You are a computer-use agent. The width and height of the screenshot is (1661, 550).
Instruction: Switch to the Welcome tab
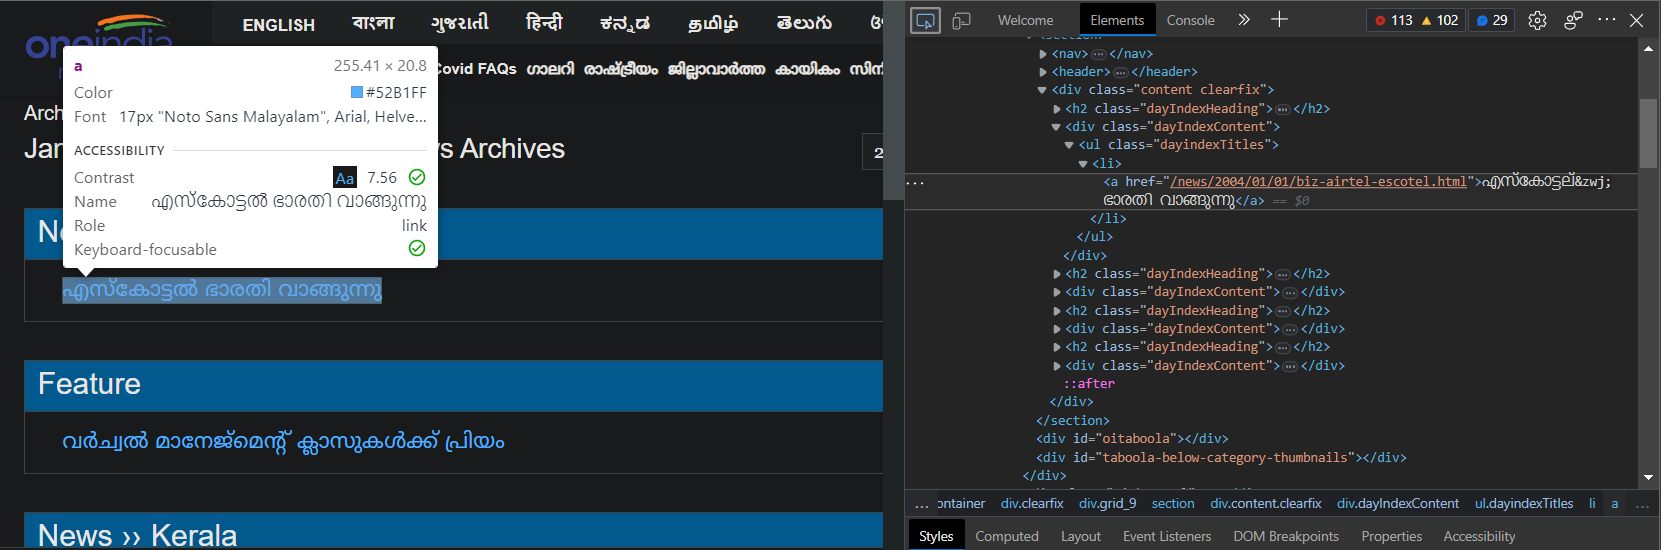[x=1025, y=20]
